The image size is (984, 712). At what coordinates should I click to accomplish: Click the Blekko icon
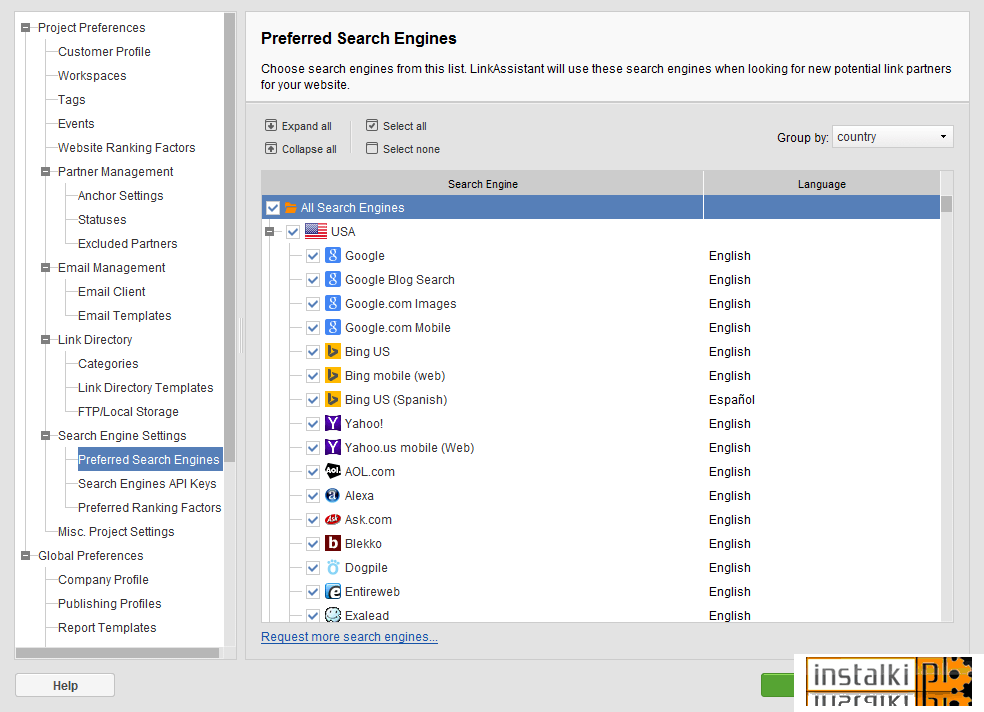(333, 543)
